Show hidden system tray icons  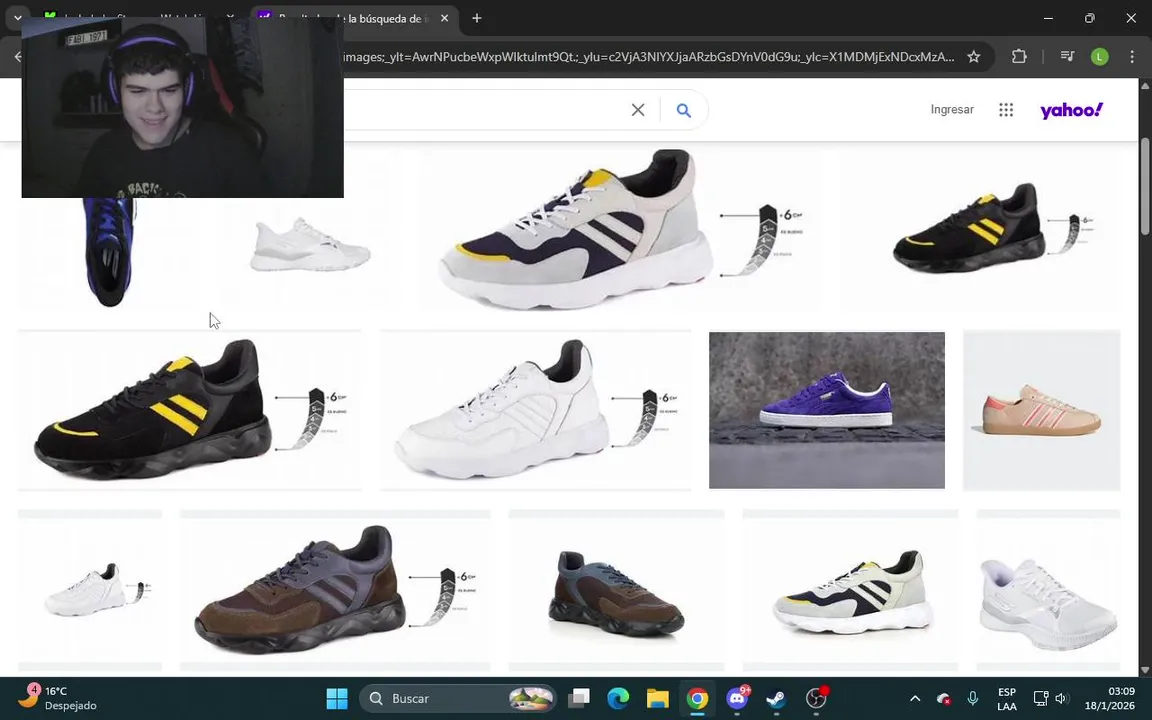(x=915, y=698)
